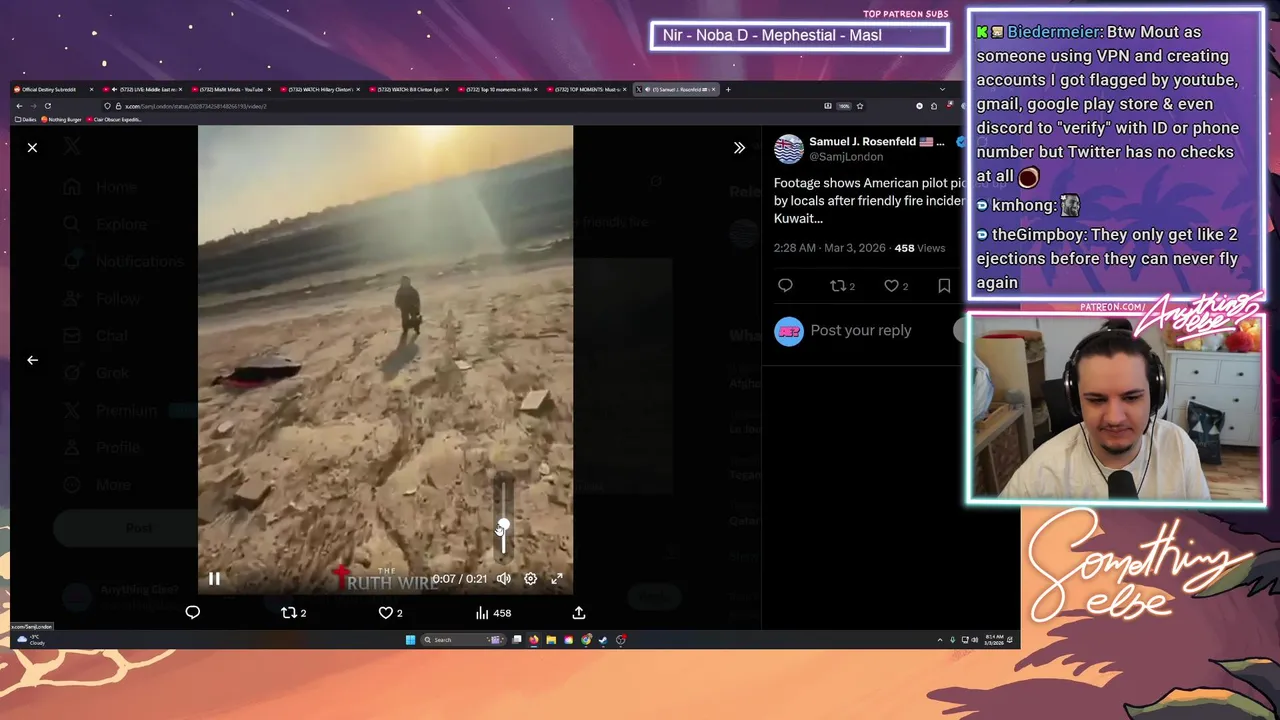Switch to Official Destiny Subreddit tab

pyautogui.click(x=55, y=90)
